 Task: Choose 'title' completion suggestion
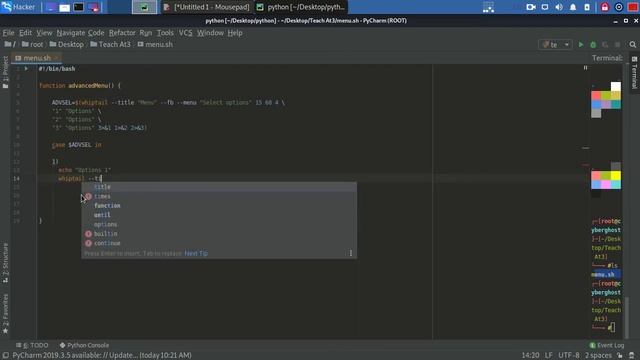pos(219,187)
